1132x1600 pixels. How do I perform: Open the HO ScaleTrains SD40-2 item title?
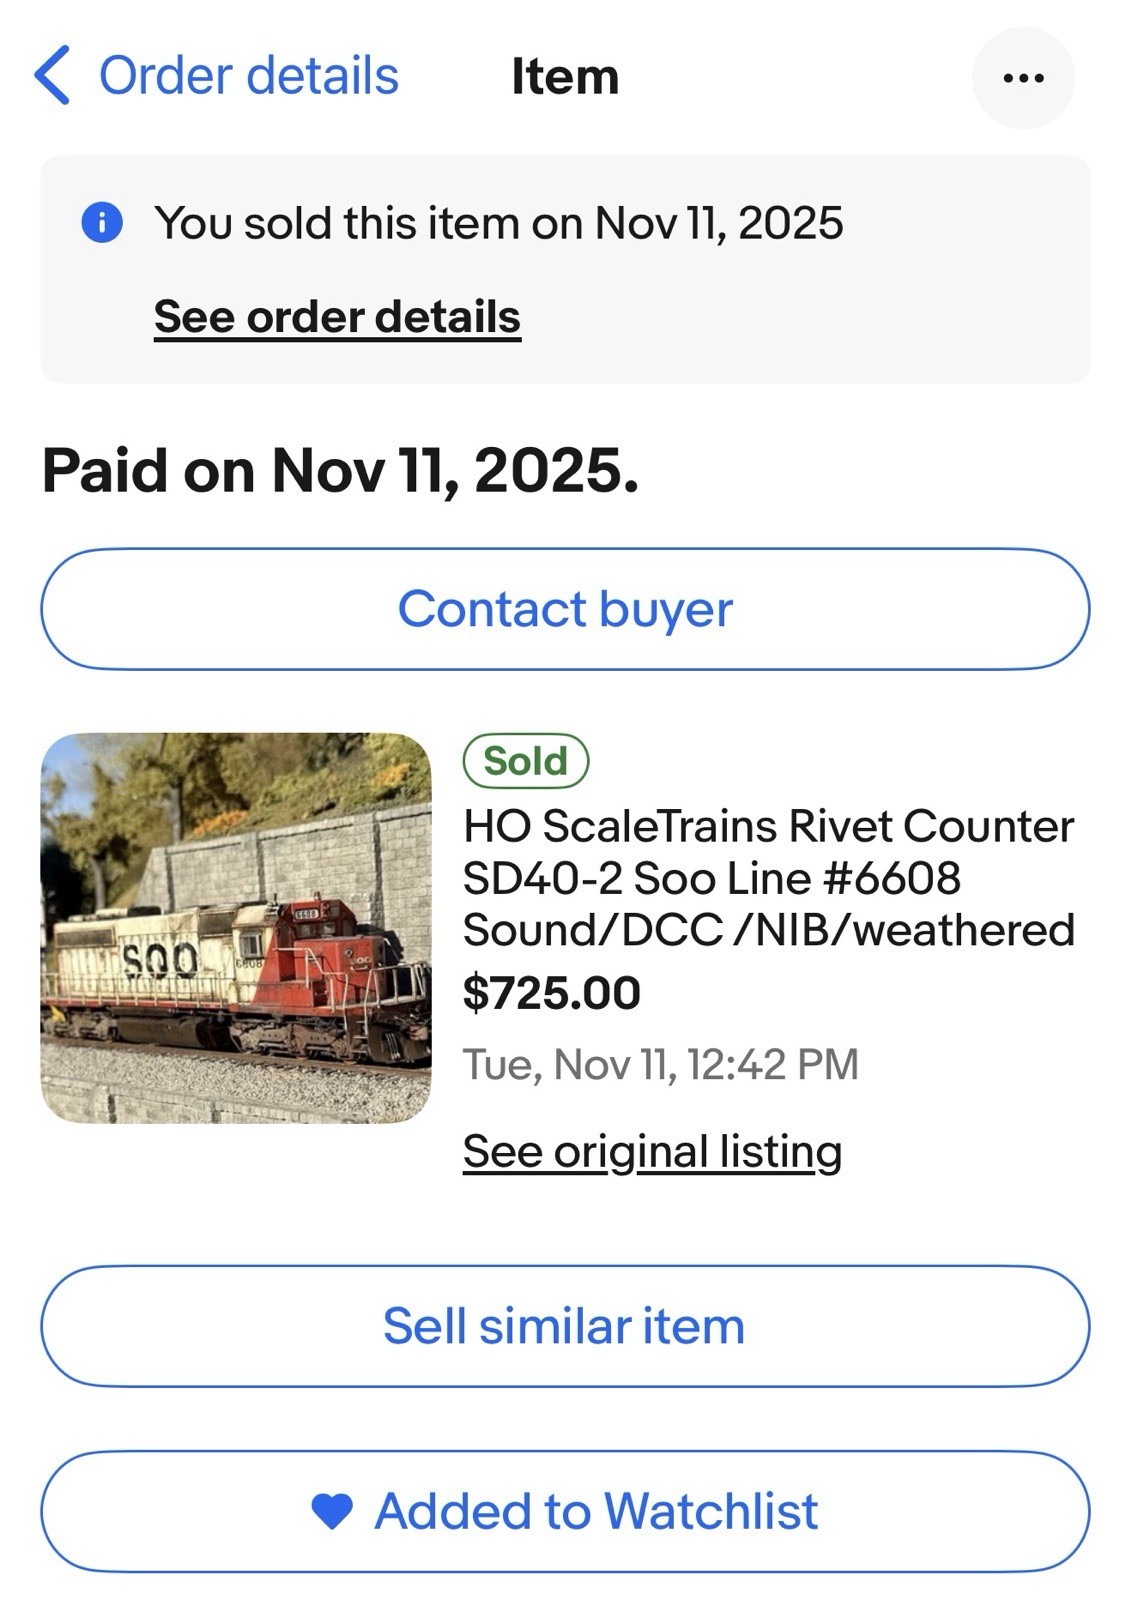[768, 878]
